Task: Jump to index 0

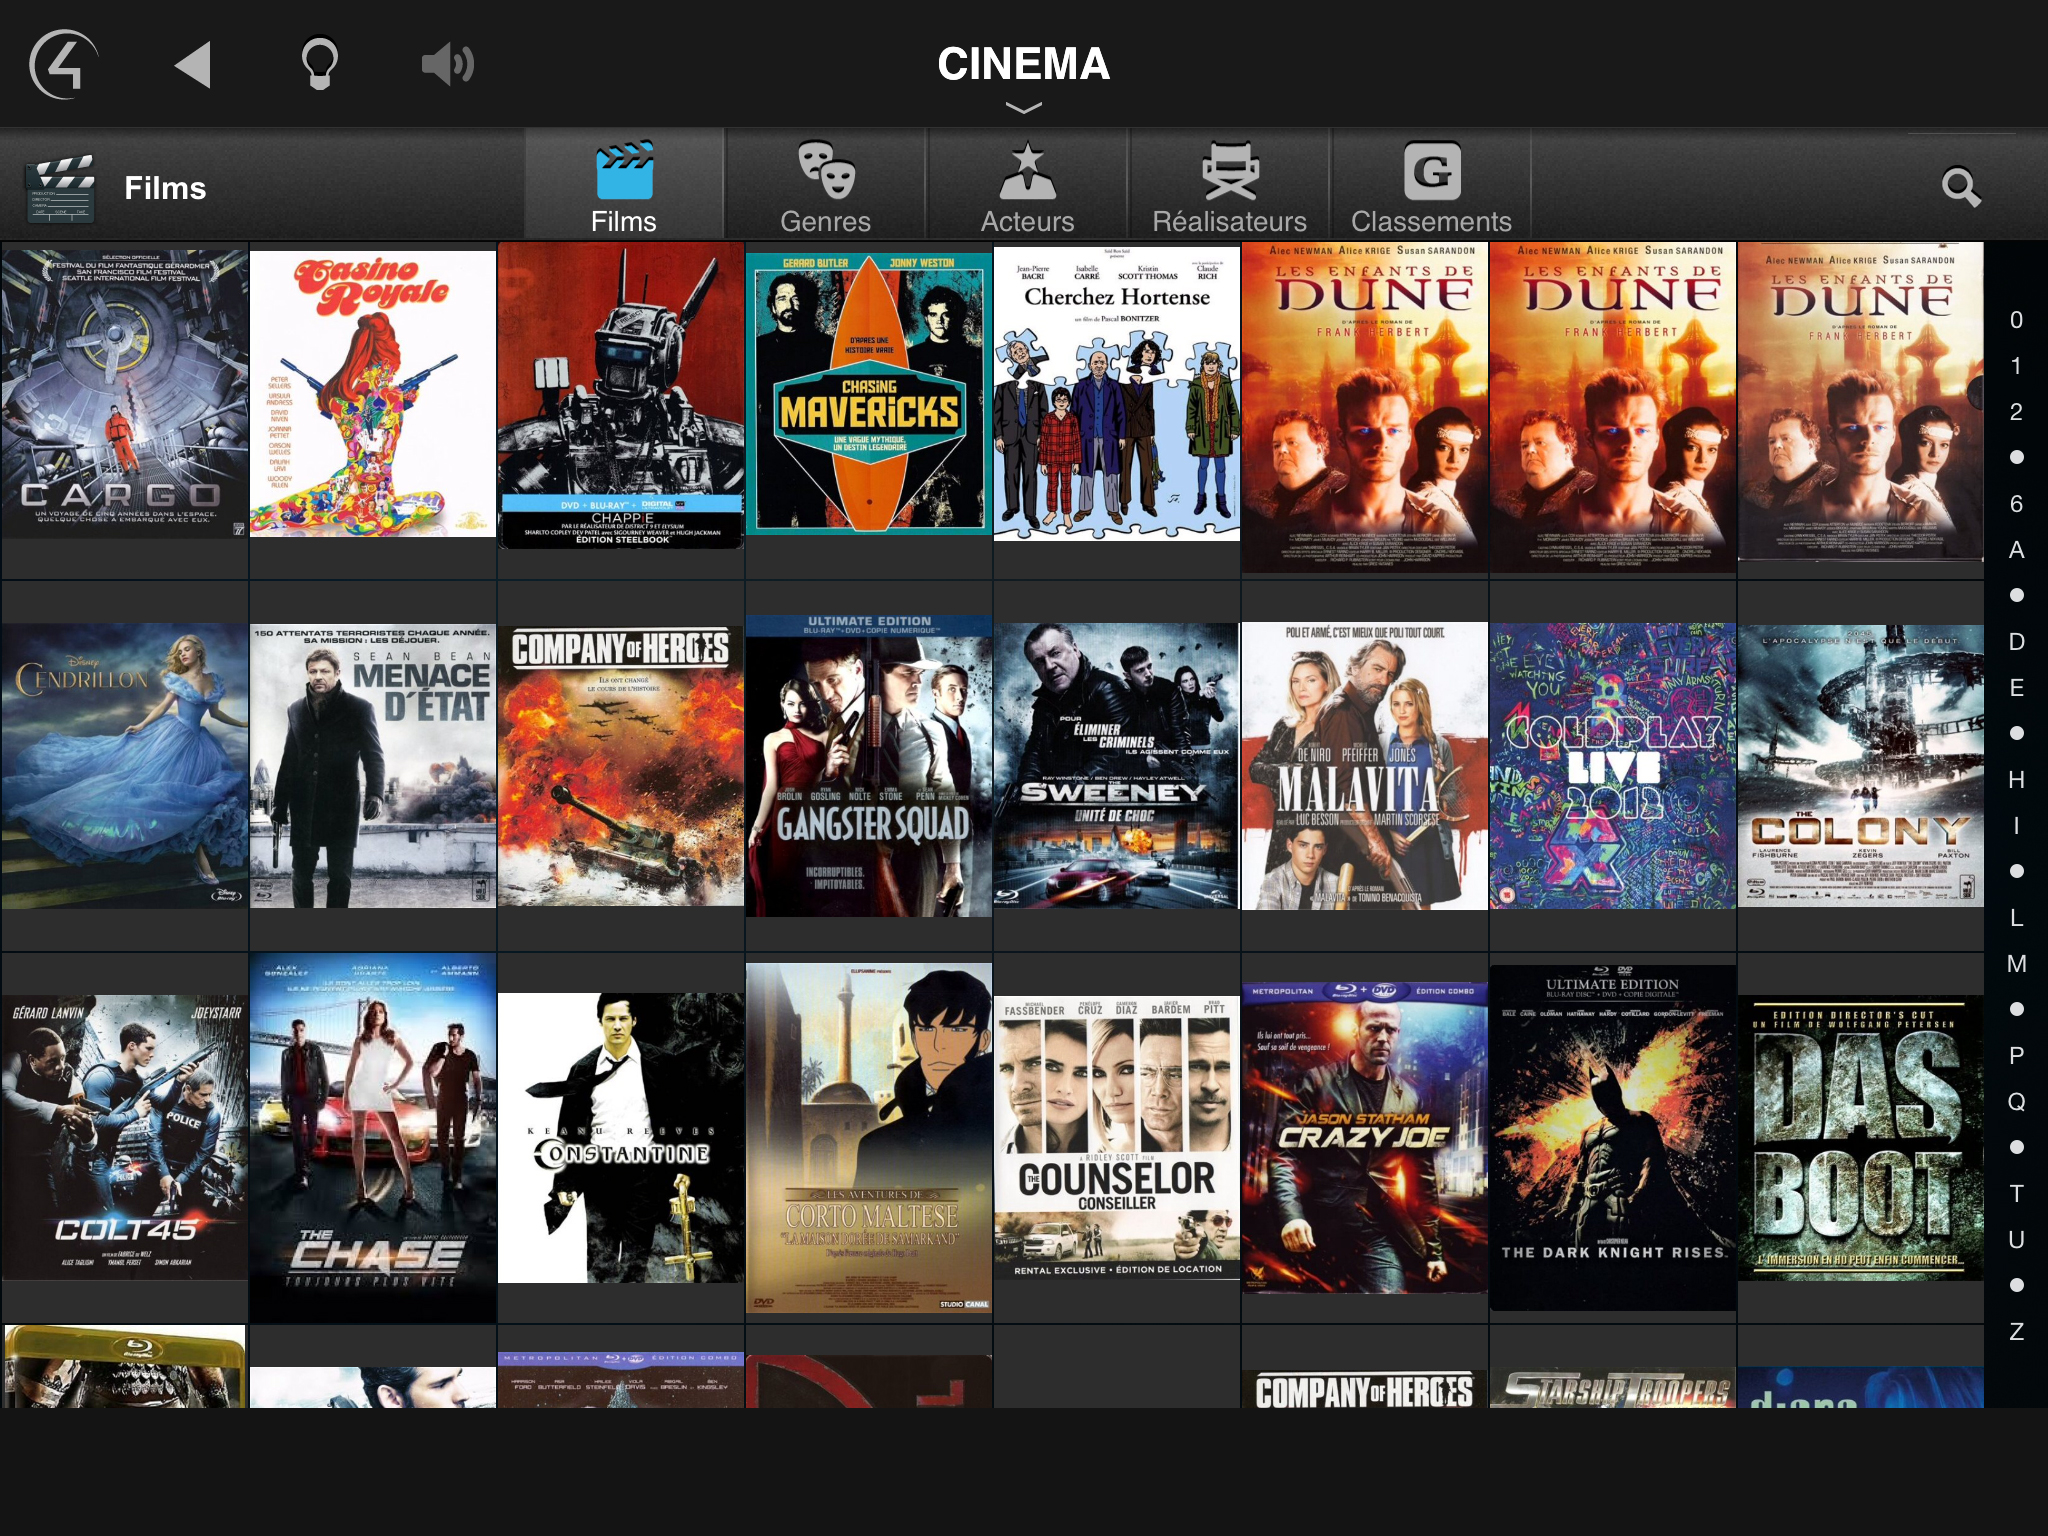Action: 2016,320
